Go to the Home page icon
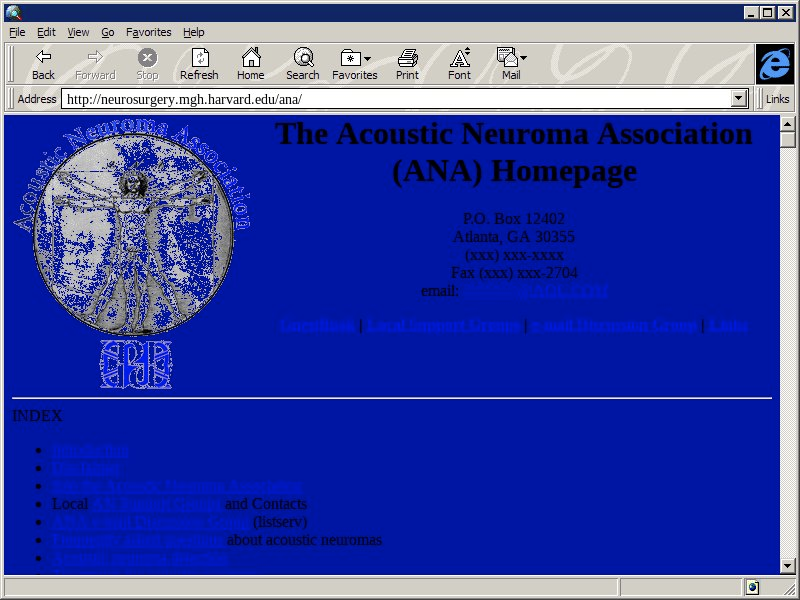The width and height of the screenshot is (800, 600). [x=250, y=64]
